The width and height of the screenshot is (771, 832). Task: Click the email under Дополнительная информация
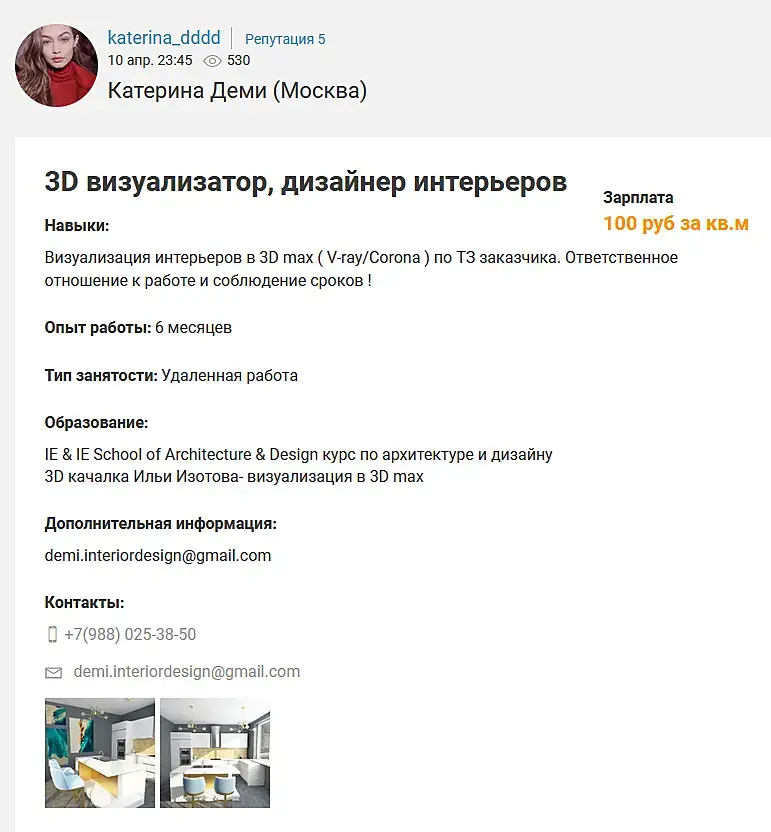click(x=158, y=556)
